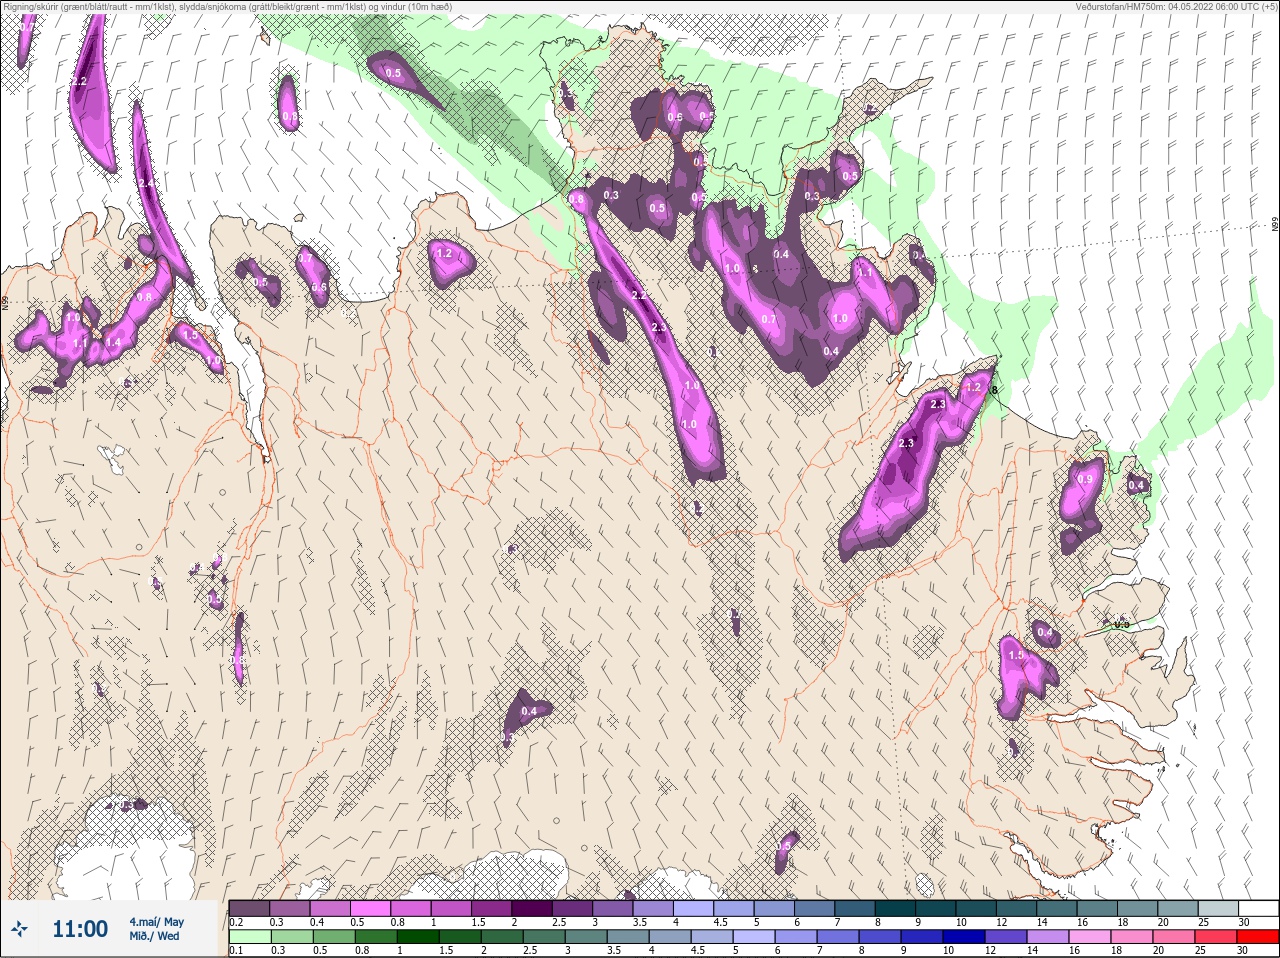Select the 10–12 navy blue bottom-row swatch
The height and width of the screenshot is (958, 1280).
tap(963, 938)
